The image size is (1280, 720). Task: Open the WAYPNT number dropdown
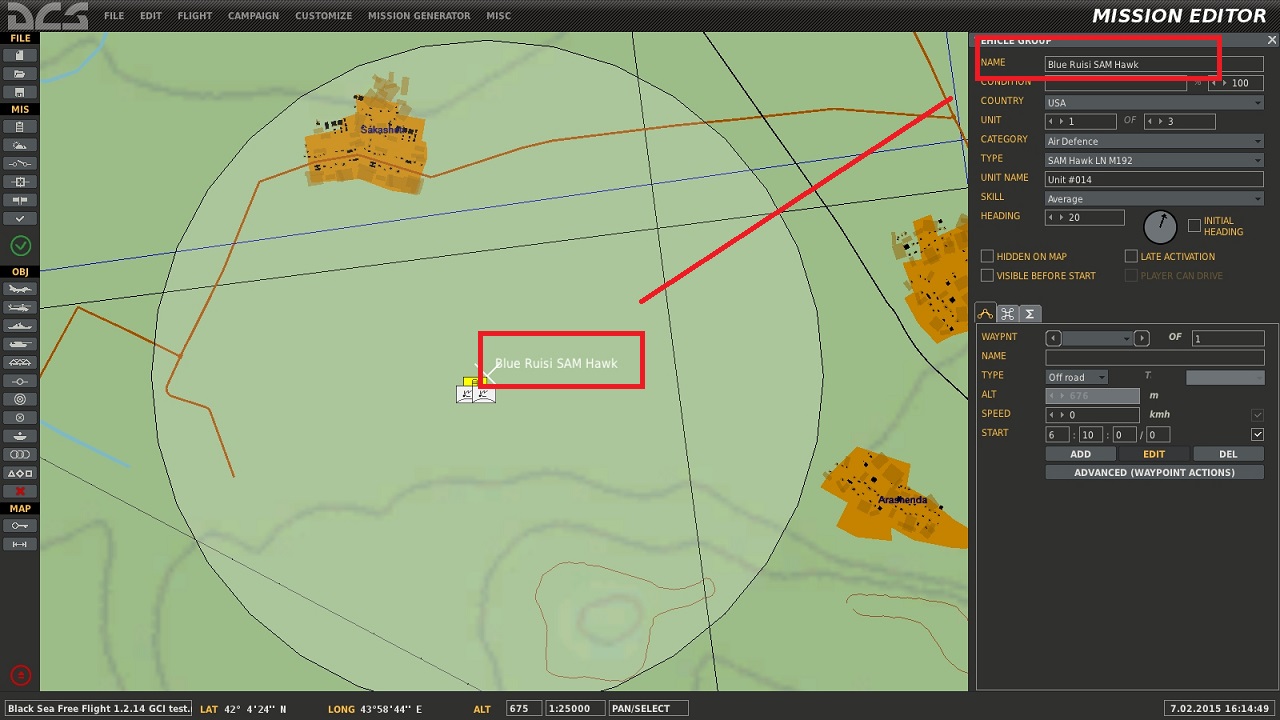point(1097,338)
